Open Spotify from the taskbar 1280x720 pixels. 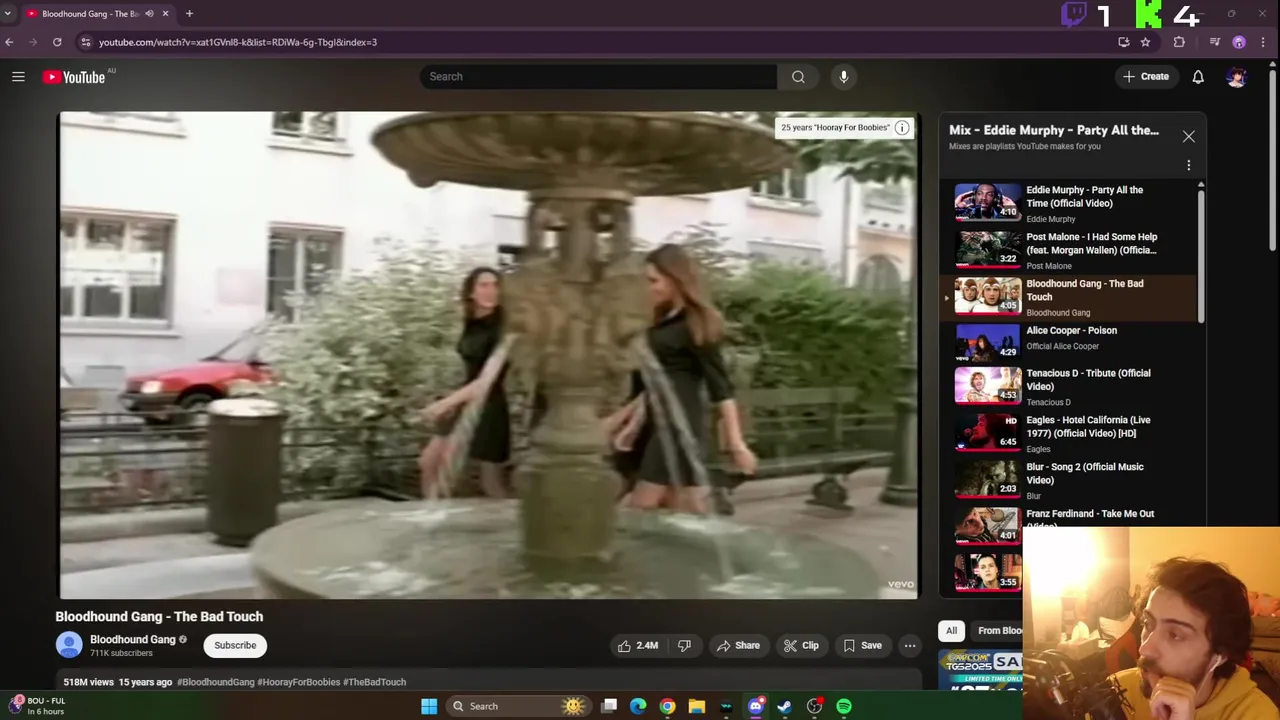[844, 706]
